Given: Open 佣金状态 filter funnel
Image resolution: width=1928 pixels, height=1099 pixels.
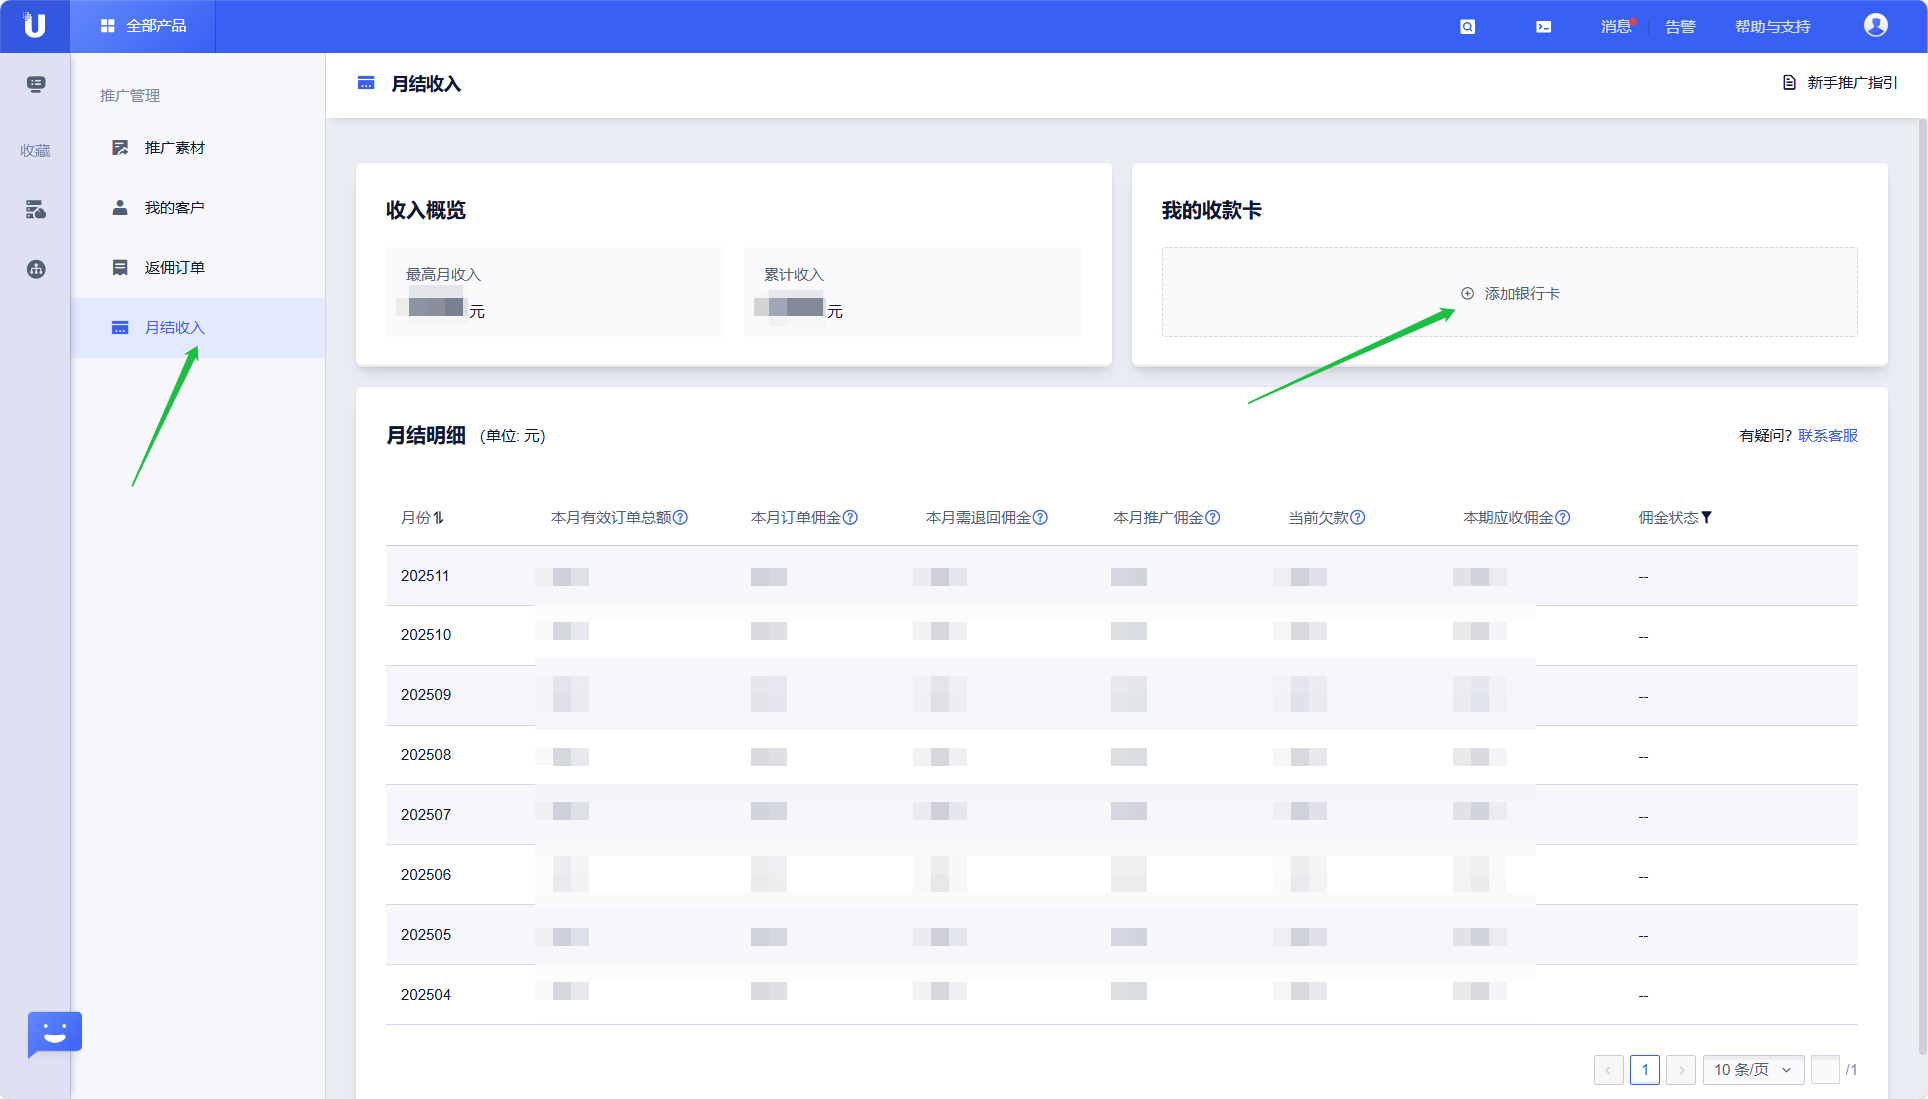Looking at the screenshot, I should click(x=1706, y=517).
